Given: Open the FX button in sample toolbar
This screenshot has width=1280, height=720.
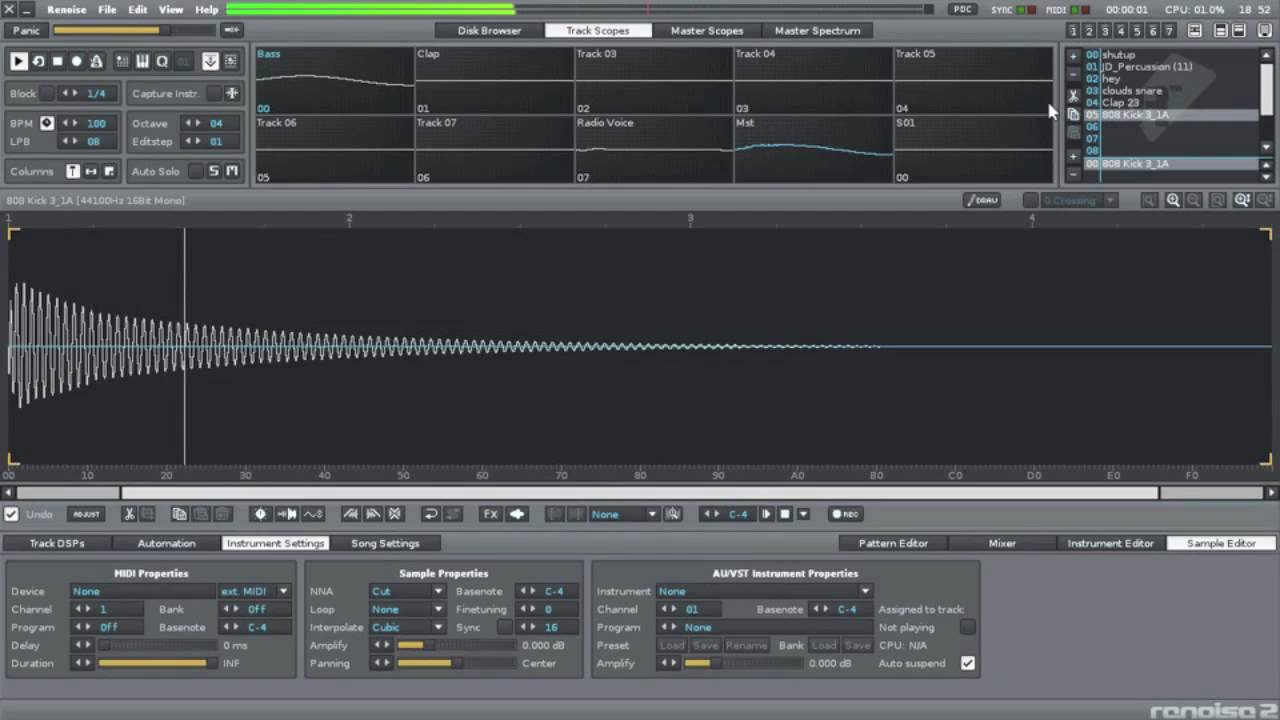Looking at the screenshot, I should click(490, 514).
